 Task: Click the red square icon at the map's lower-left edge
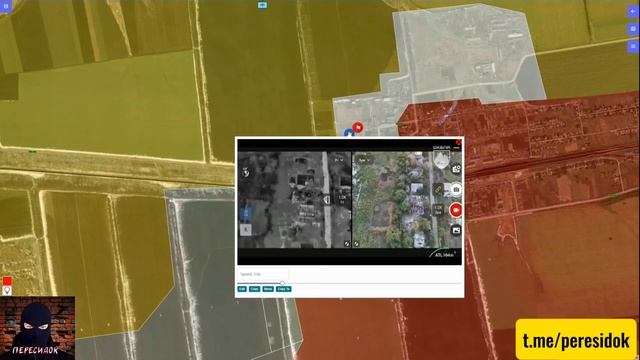(7, 281)
